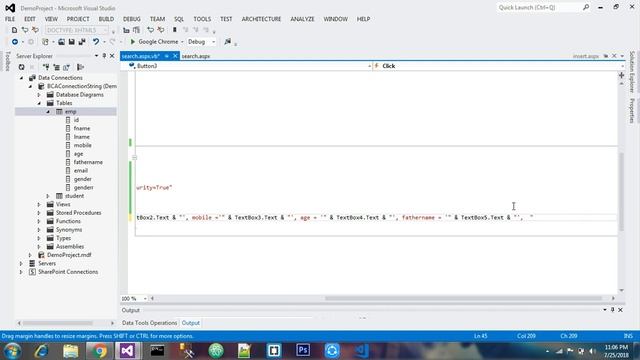
Task: Collapse the emp table node
Action: point(48,111)
